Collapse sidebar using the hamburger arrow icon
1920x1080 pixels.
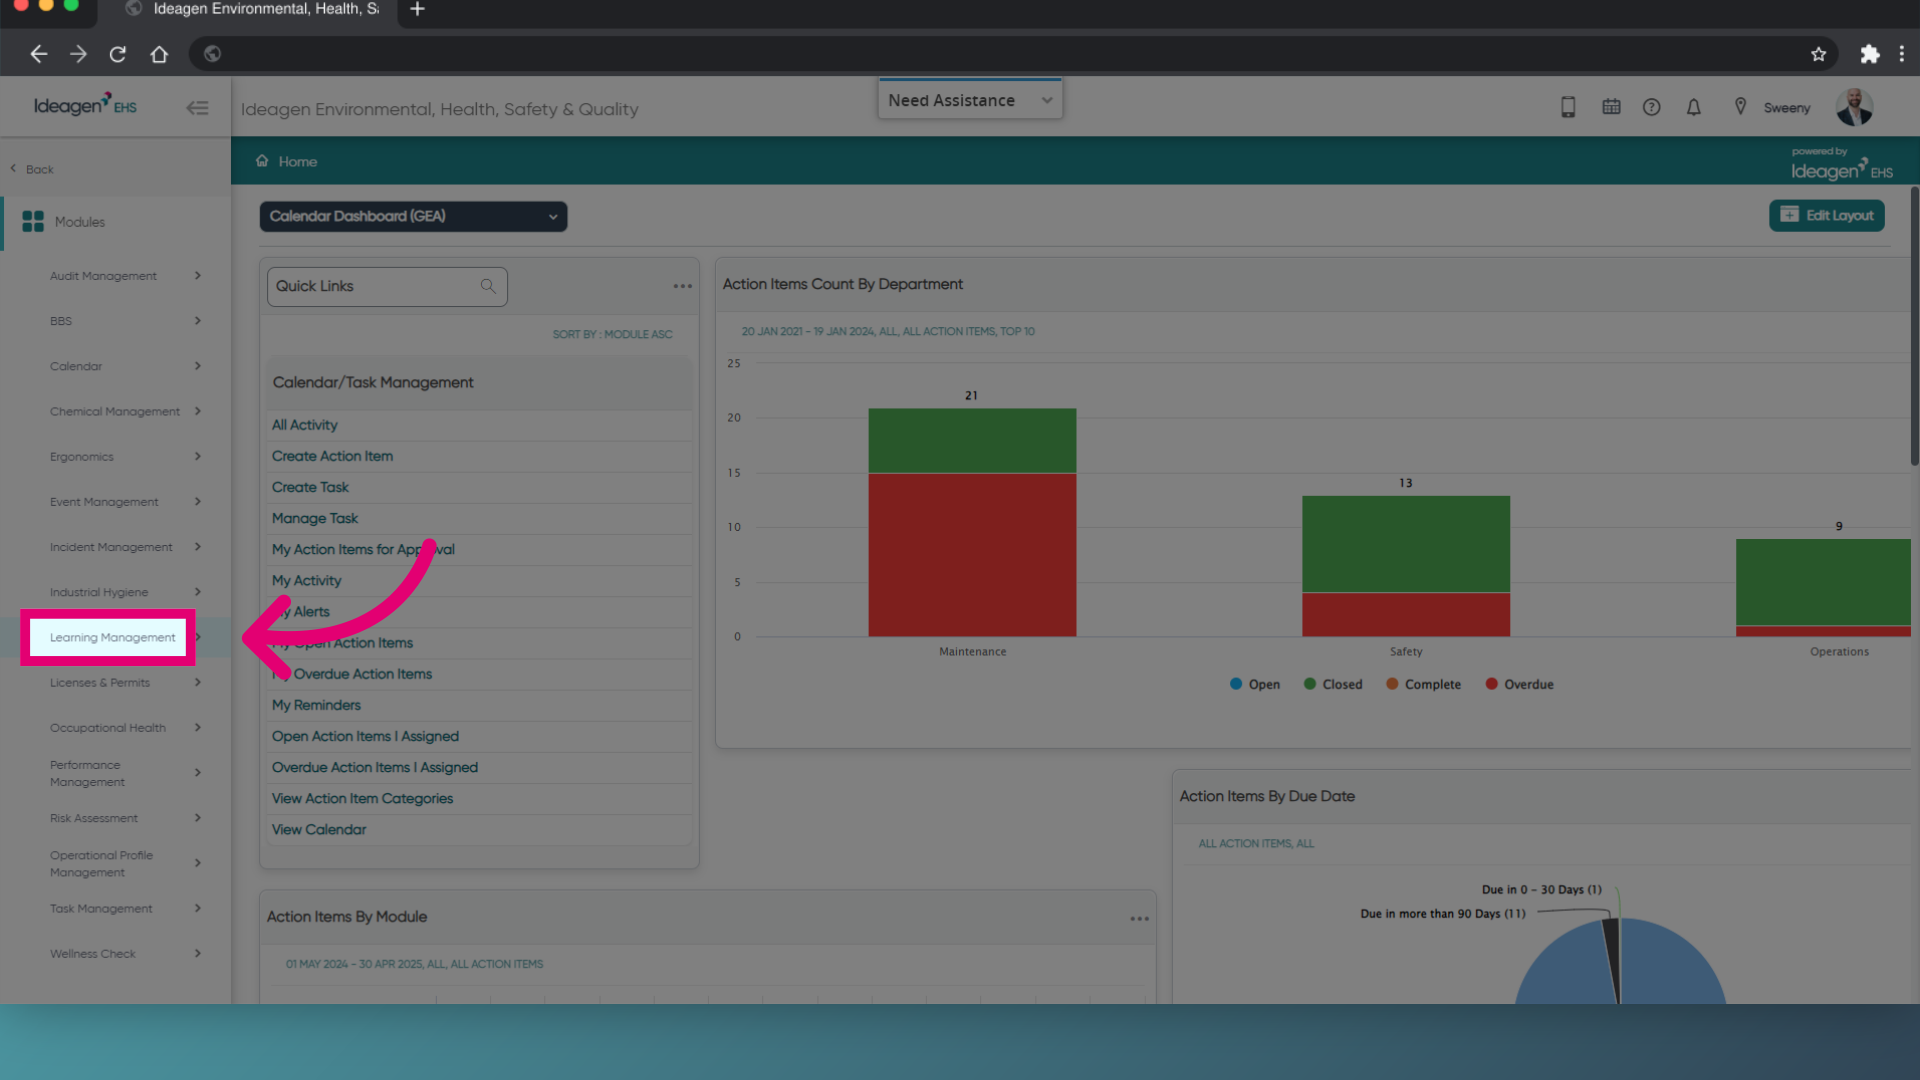tap(197, 108)
